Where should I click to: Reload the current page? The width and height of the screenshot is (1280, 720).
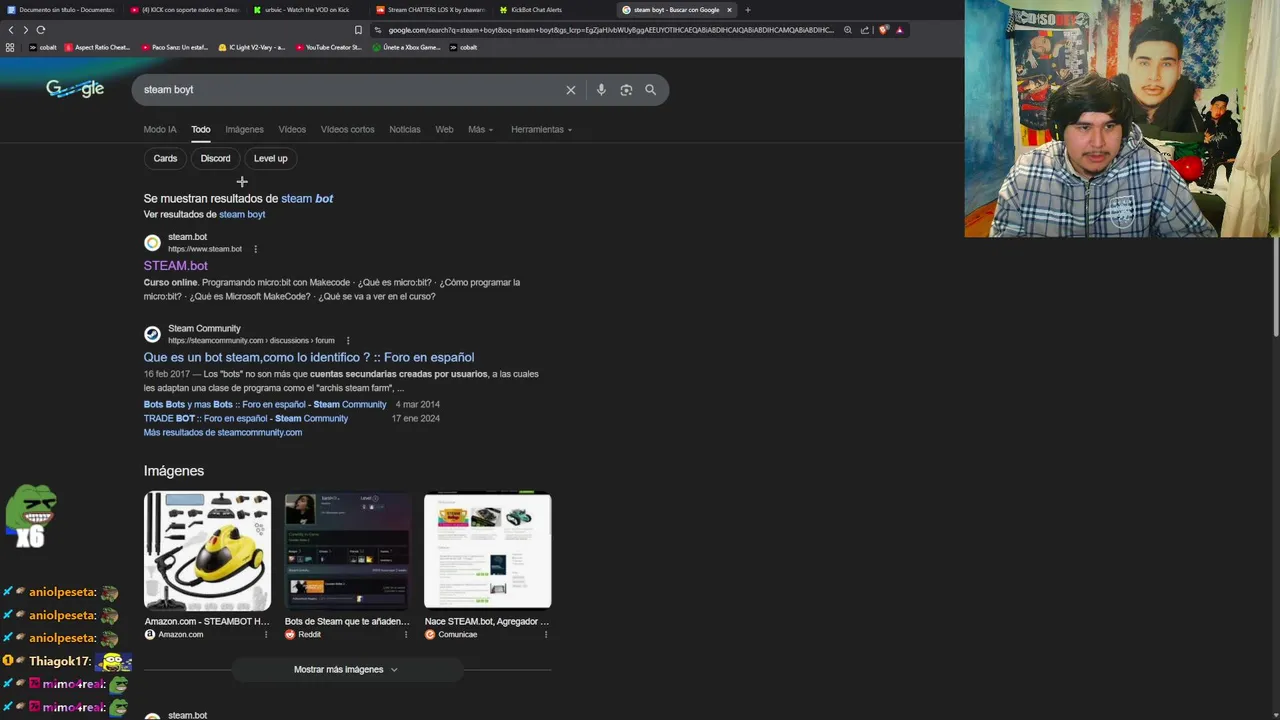tap(41, 30)
